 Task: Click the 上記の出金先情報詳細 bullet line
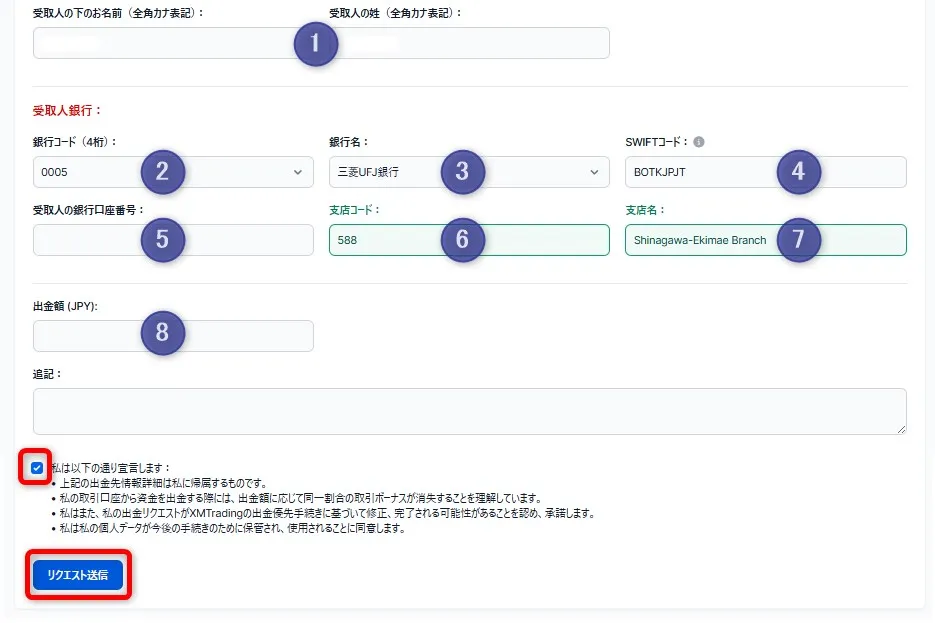163,483
